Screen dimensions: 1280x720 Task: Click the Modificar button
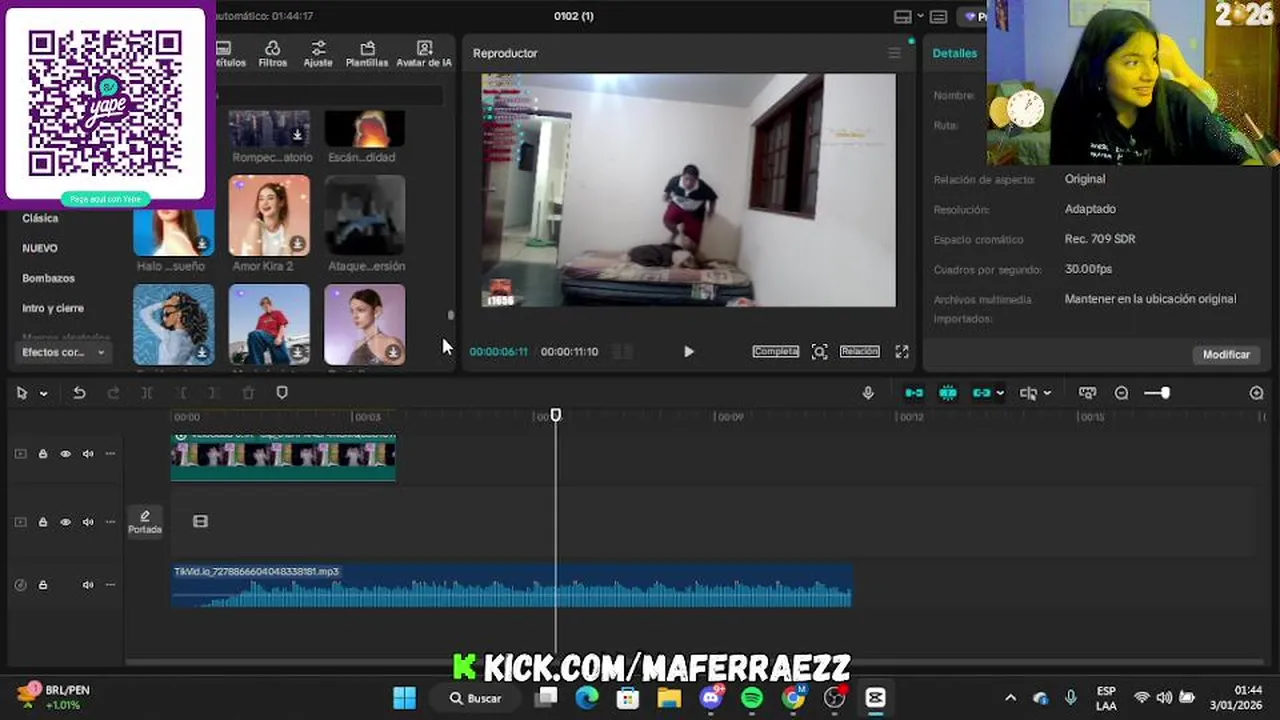pos(1226,354)
